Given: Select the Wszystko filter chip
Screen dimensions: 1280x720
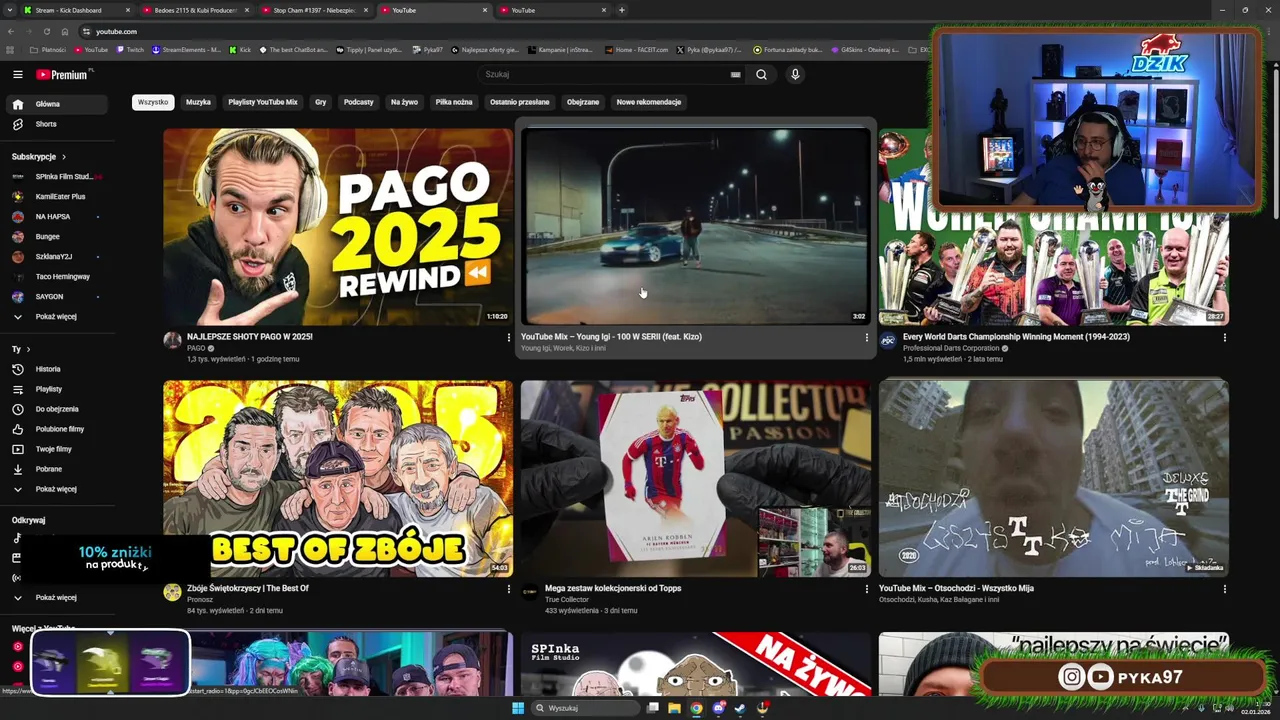Looking at the screenshot, I should 153,102.
